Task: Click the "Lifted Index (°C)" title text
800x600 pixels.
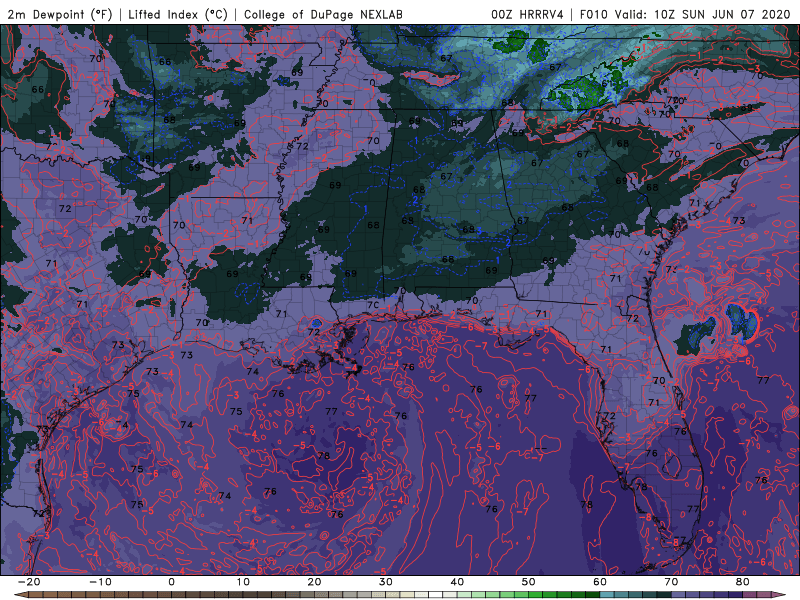Action: point(178,14)
